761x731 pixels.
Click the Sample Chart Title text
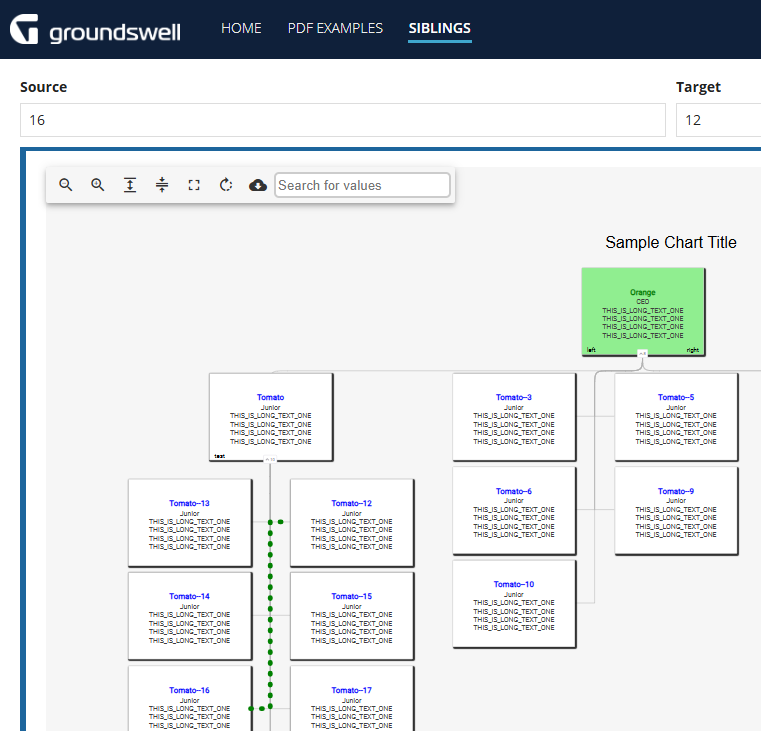tap(671, 242)
